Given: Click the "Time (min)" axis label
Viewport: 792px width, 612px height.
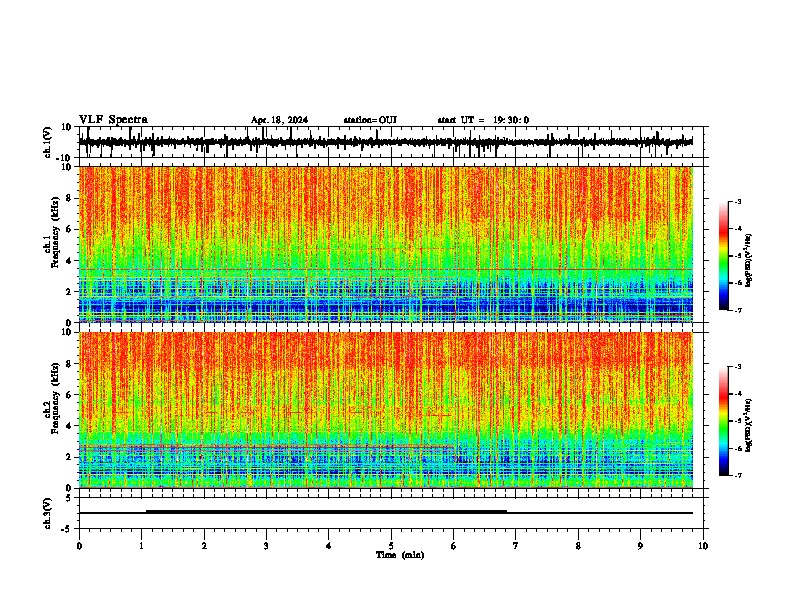Looking at the screenshot, I should coord(400,555).
